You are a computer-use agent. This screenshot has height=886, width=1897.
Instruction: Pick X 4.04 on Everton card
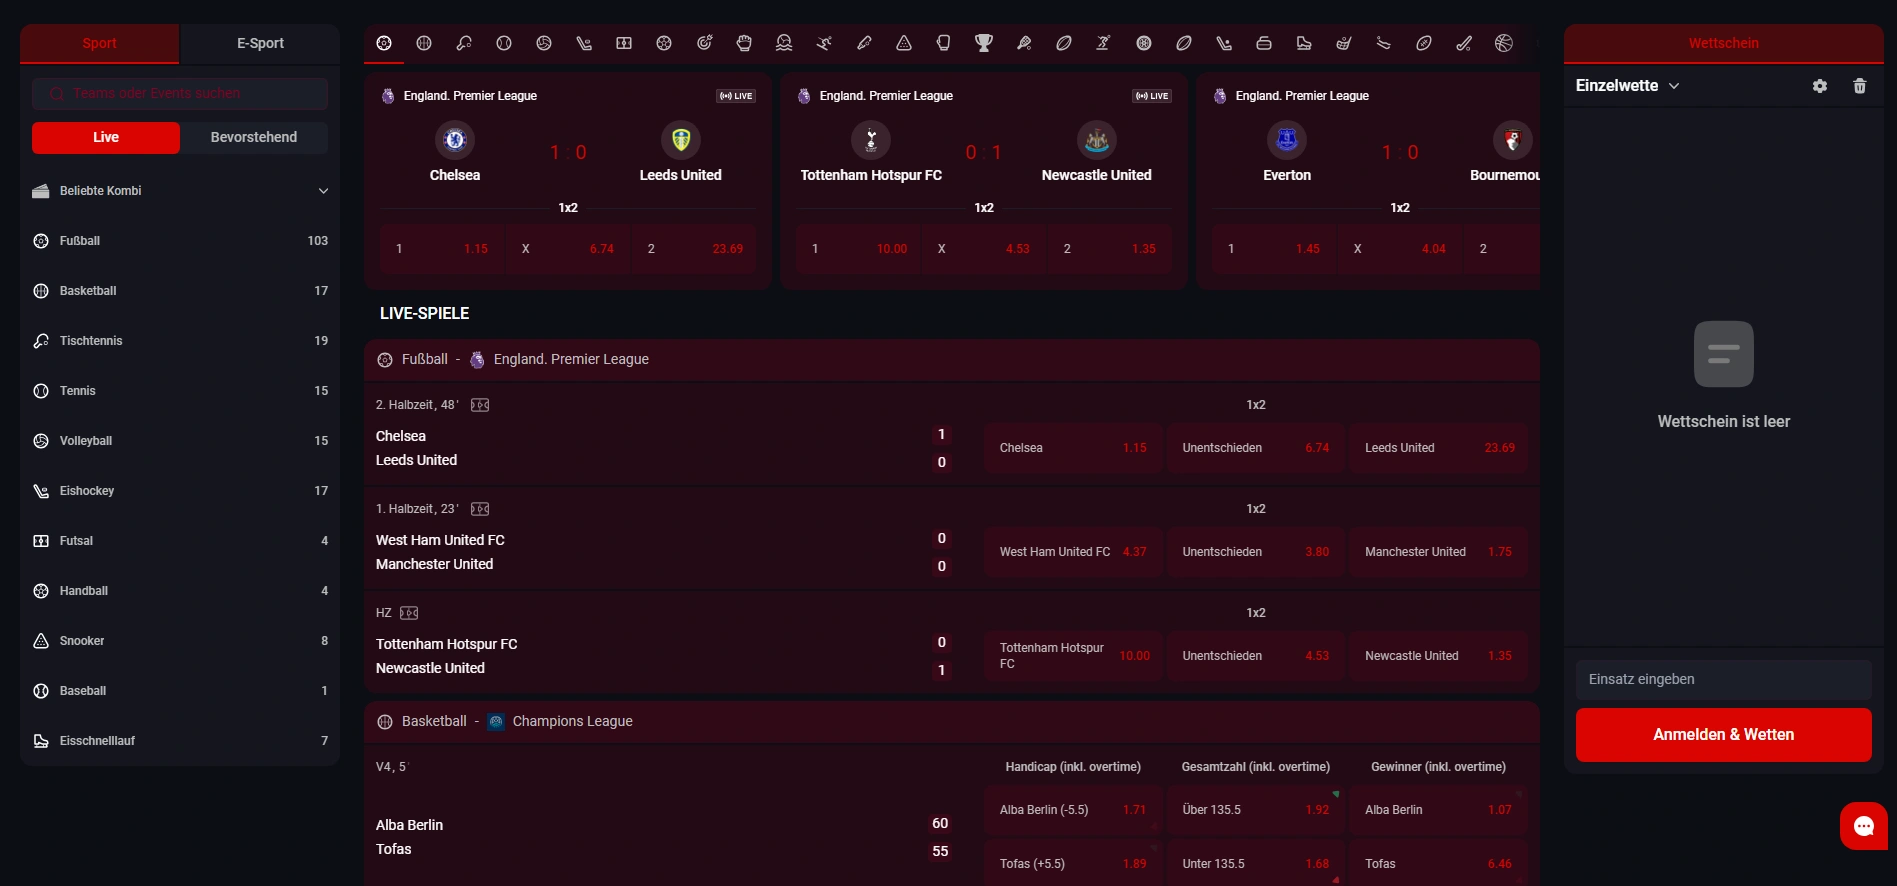point(1400,249)
